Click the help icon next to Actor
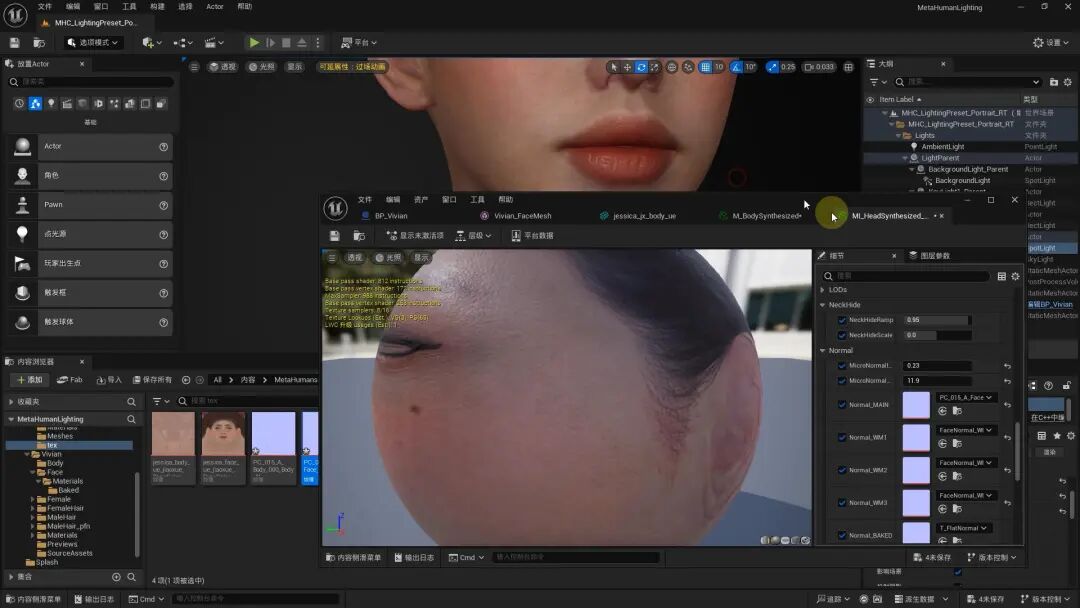The height and width of the screenshot is (608, 1080). 163,147
